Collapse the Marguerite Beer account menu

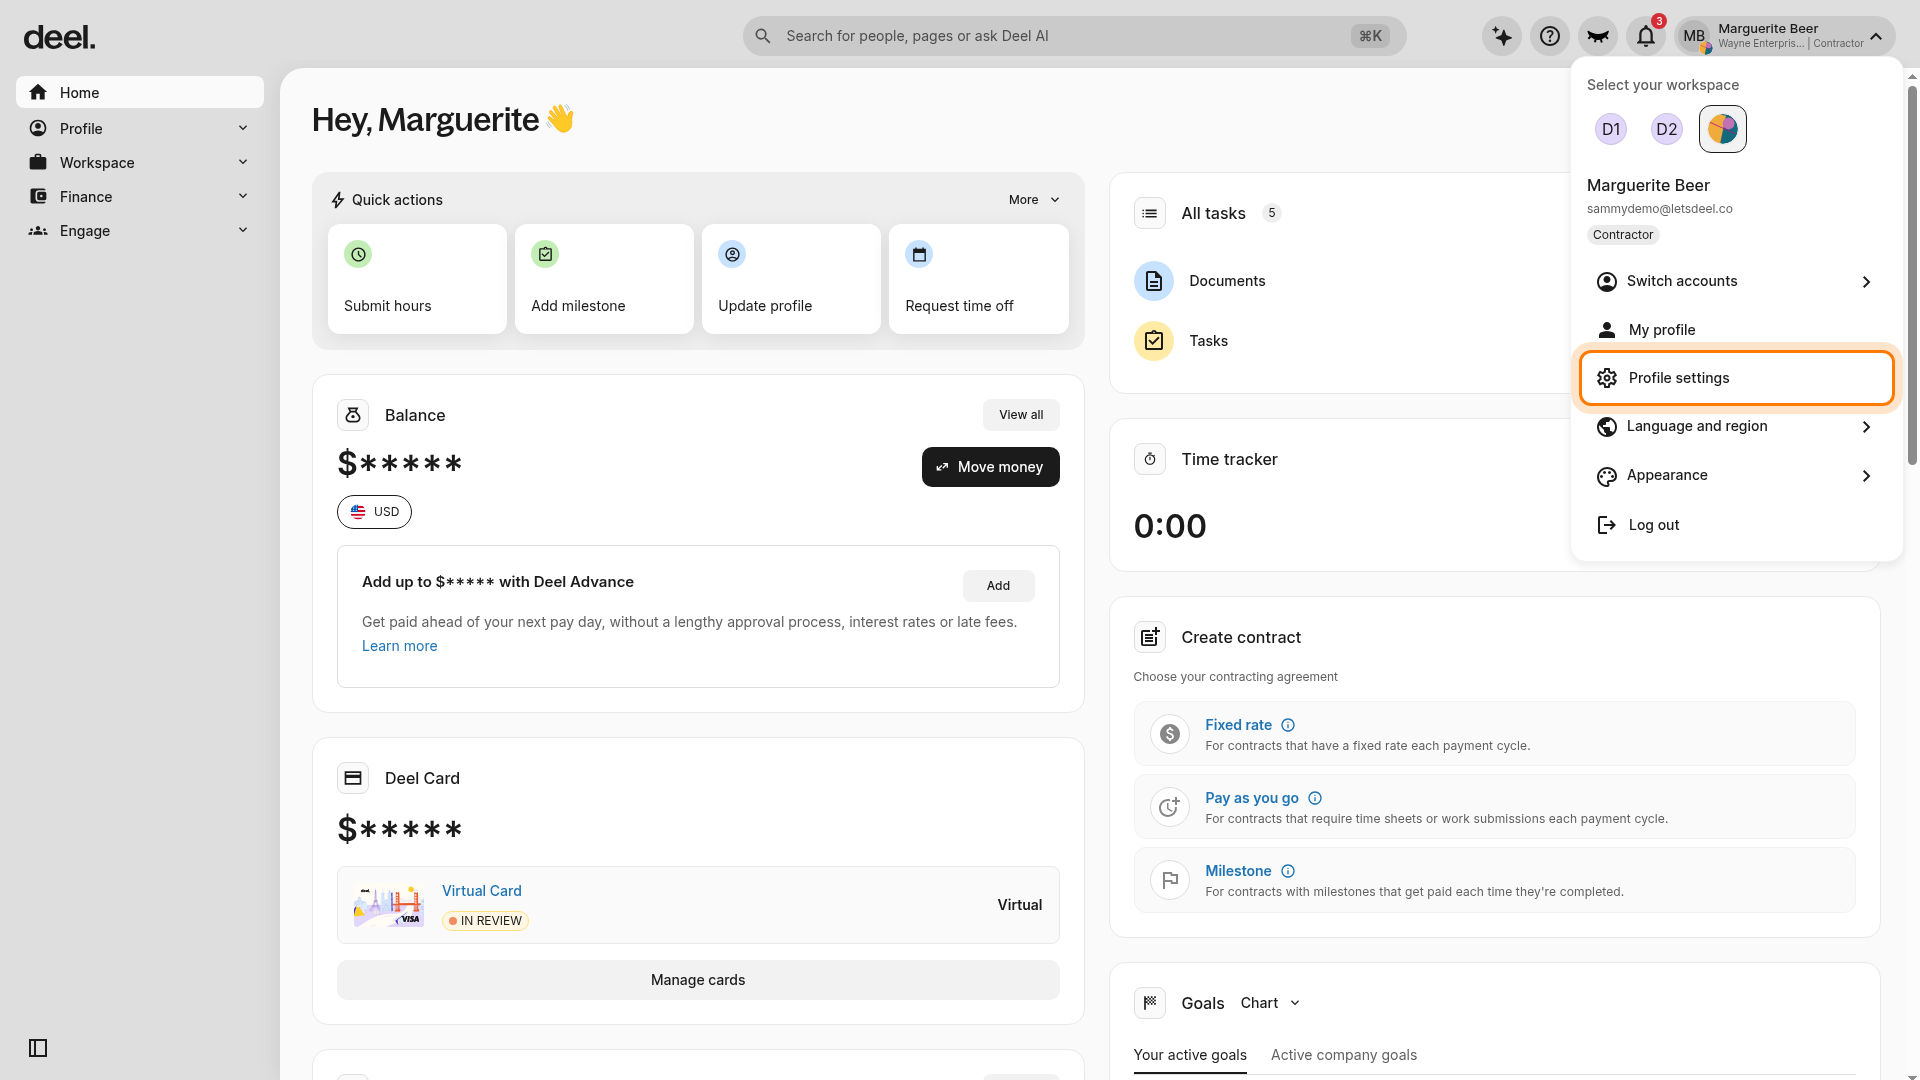pyautogui.click(x=1786, y=36)
